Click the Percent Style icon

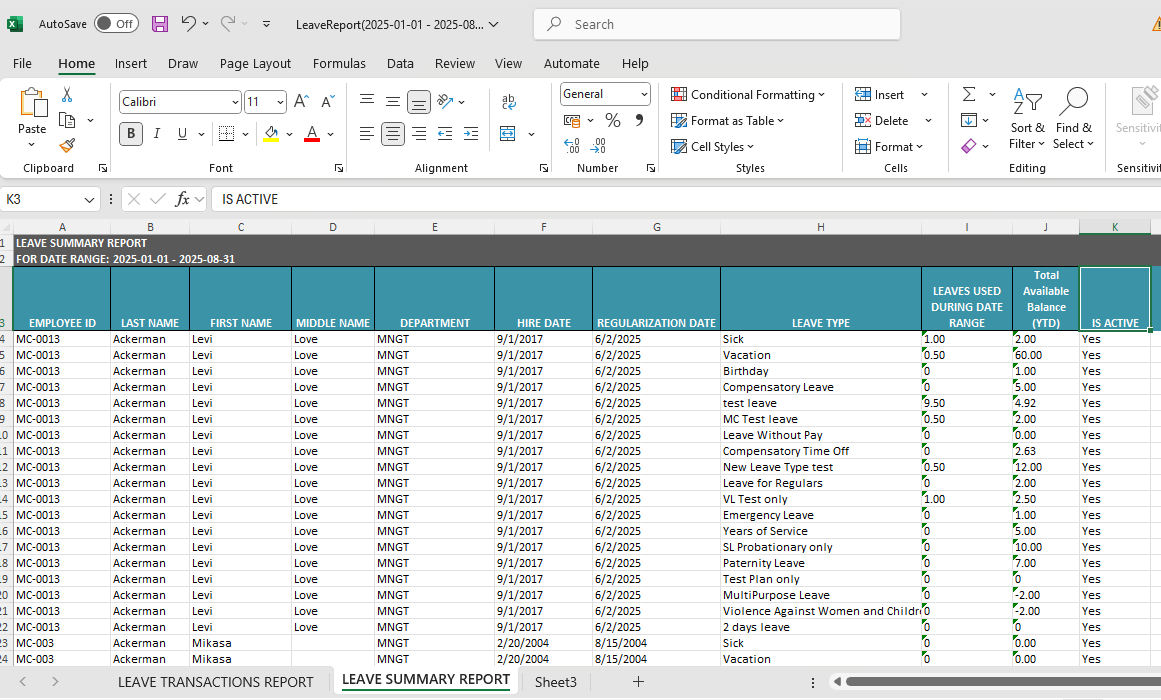tap(613, 121)
